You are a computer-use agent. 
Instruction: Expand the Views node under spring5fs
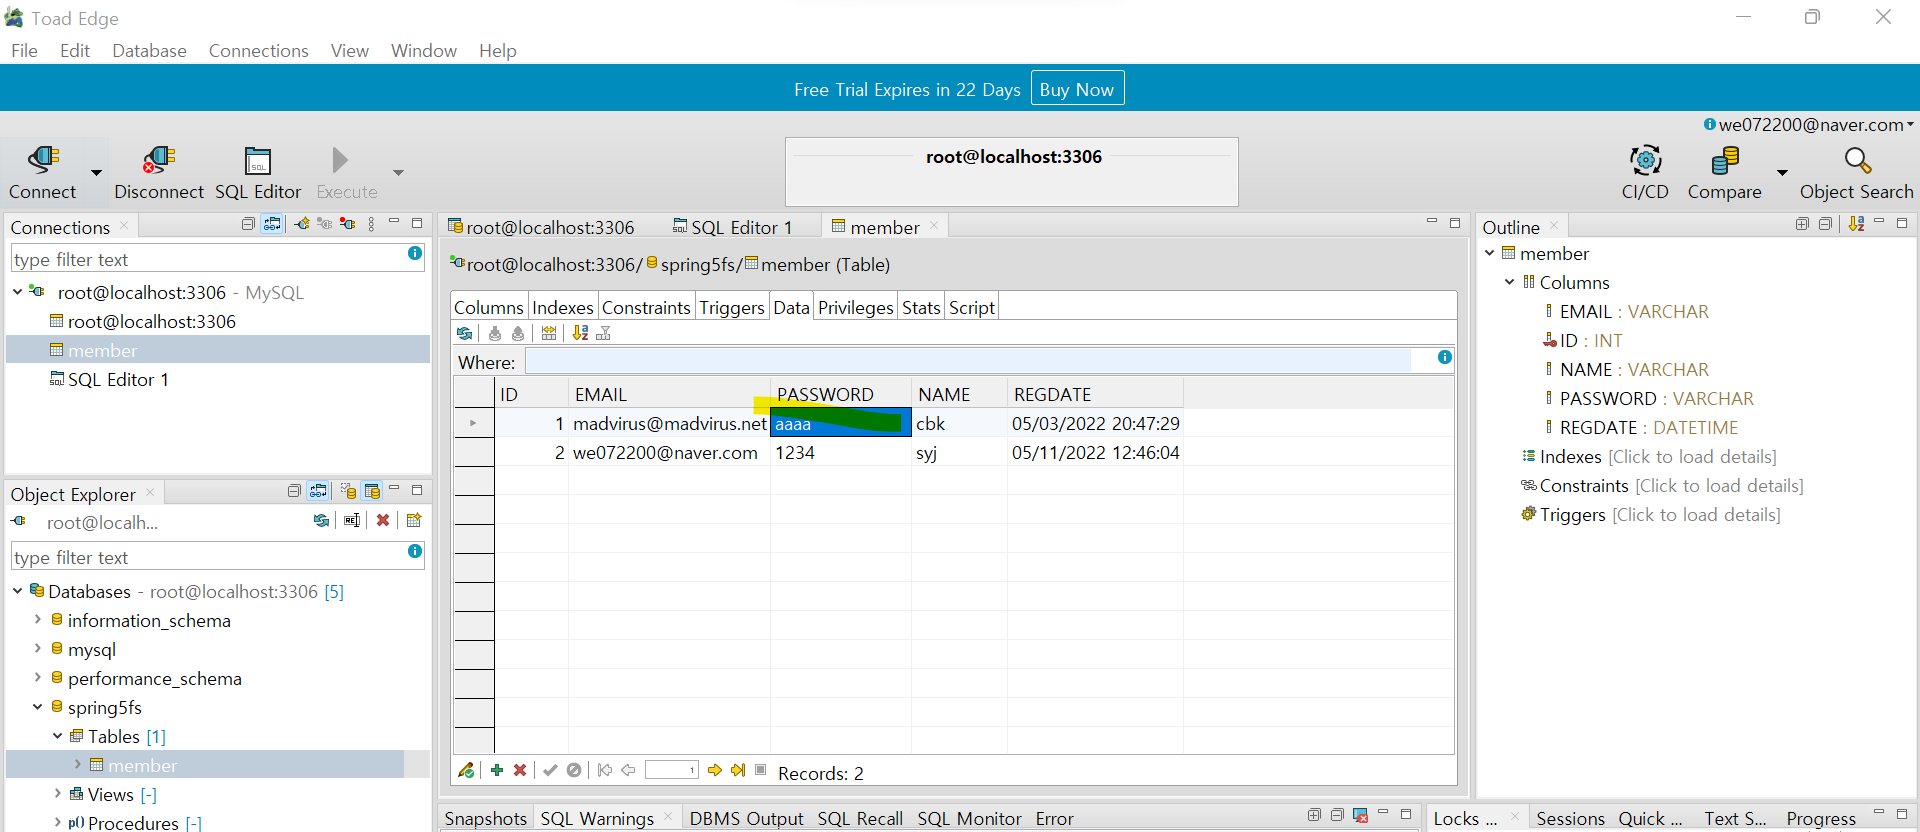pos(58,794)
